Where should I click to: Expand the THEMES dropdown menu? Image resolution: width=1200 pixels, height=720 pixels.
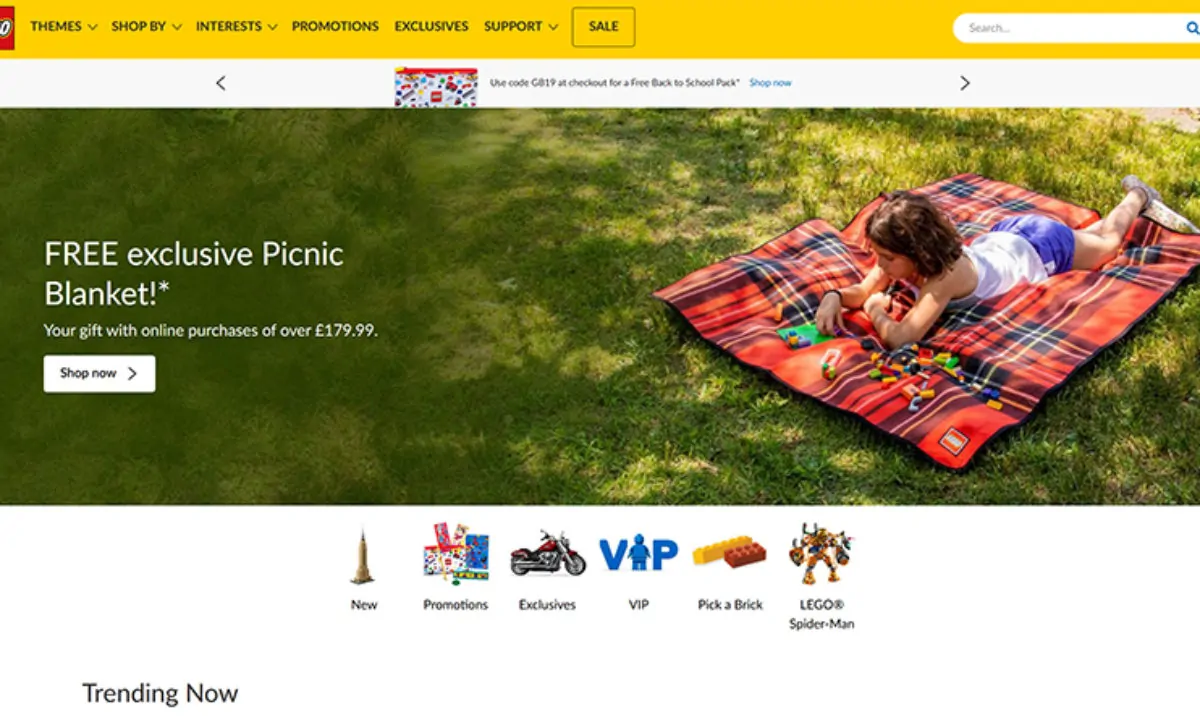tap(64, 27)
